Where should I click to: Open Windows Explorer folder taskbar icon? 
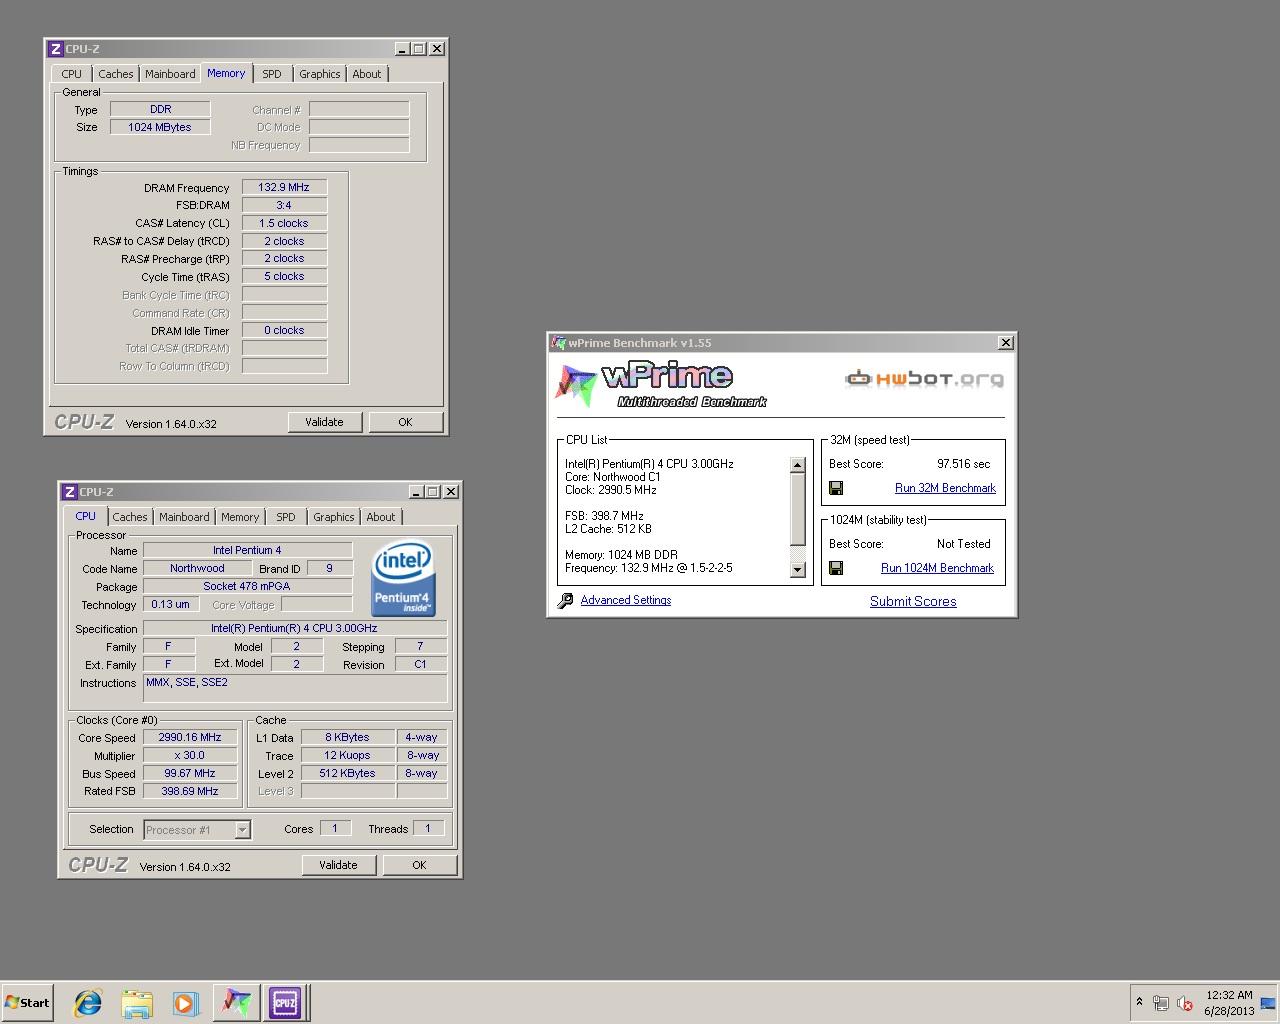pyautogui.click(x=137, y=1003)
